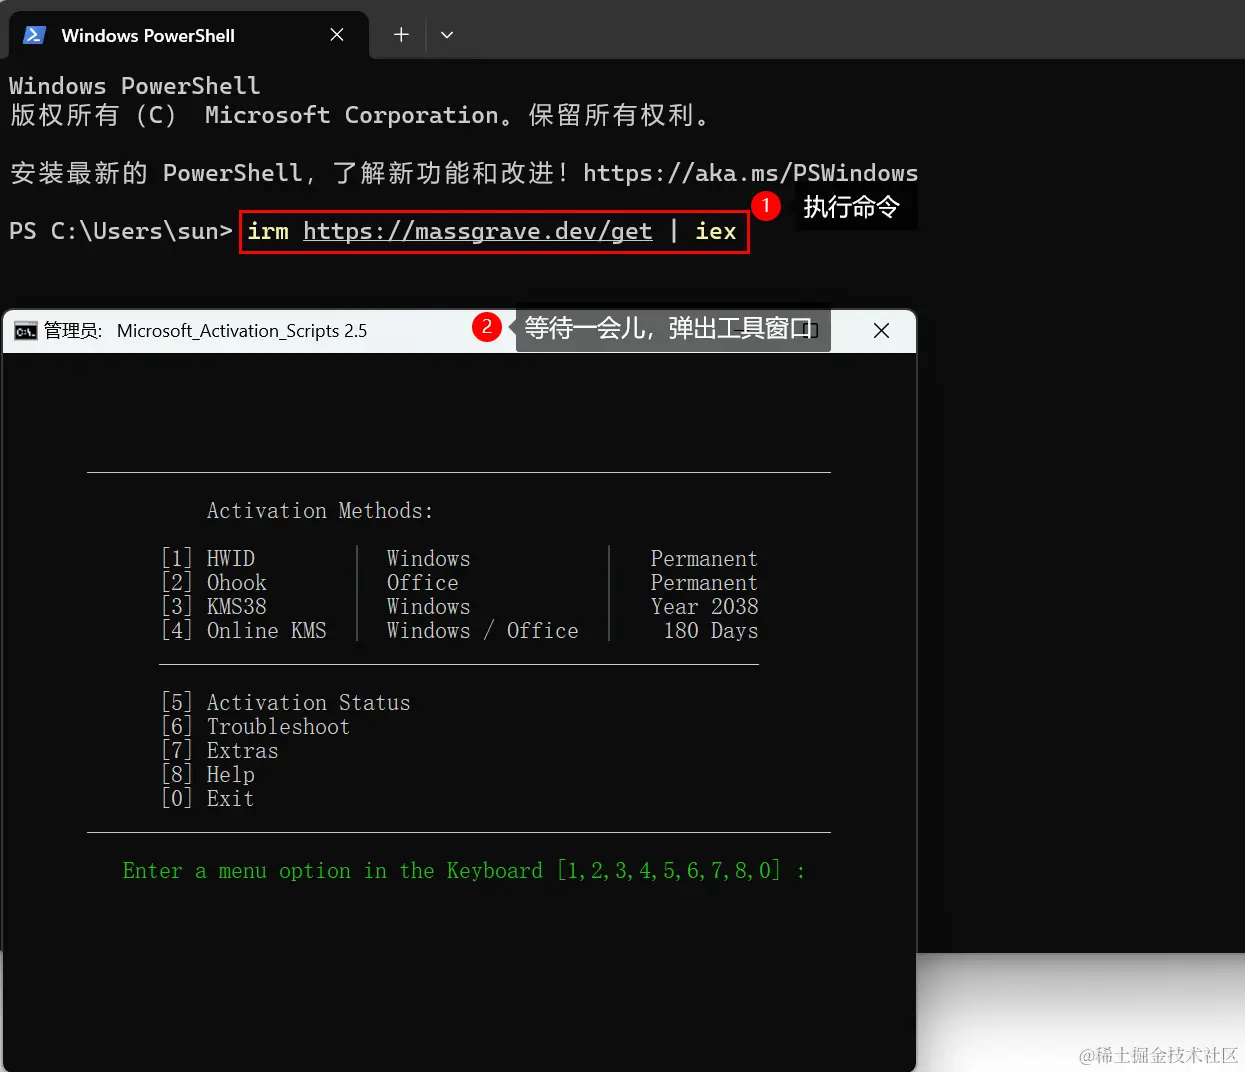Click the Microsoft_Activation_Scripts 2.5 title text
The image size is (1245, 1072).
pyautogui.click(x=242, y=331)
